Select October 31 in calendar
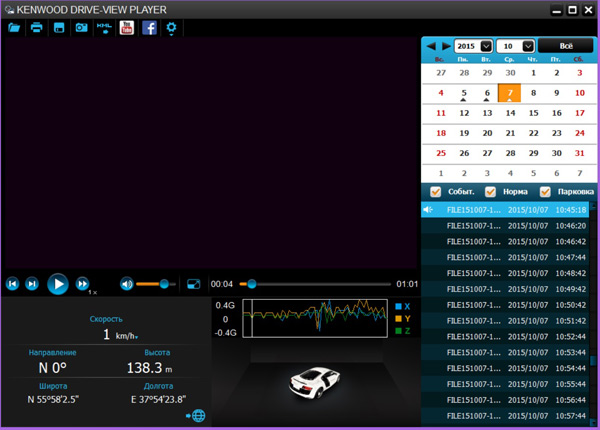This screenshot has width=600, height=430. tap(579, 153)
